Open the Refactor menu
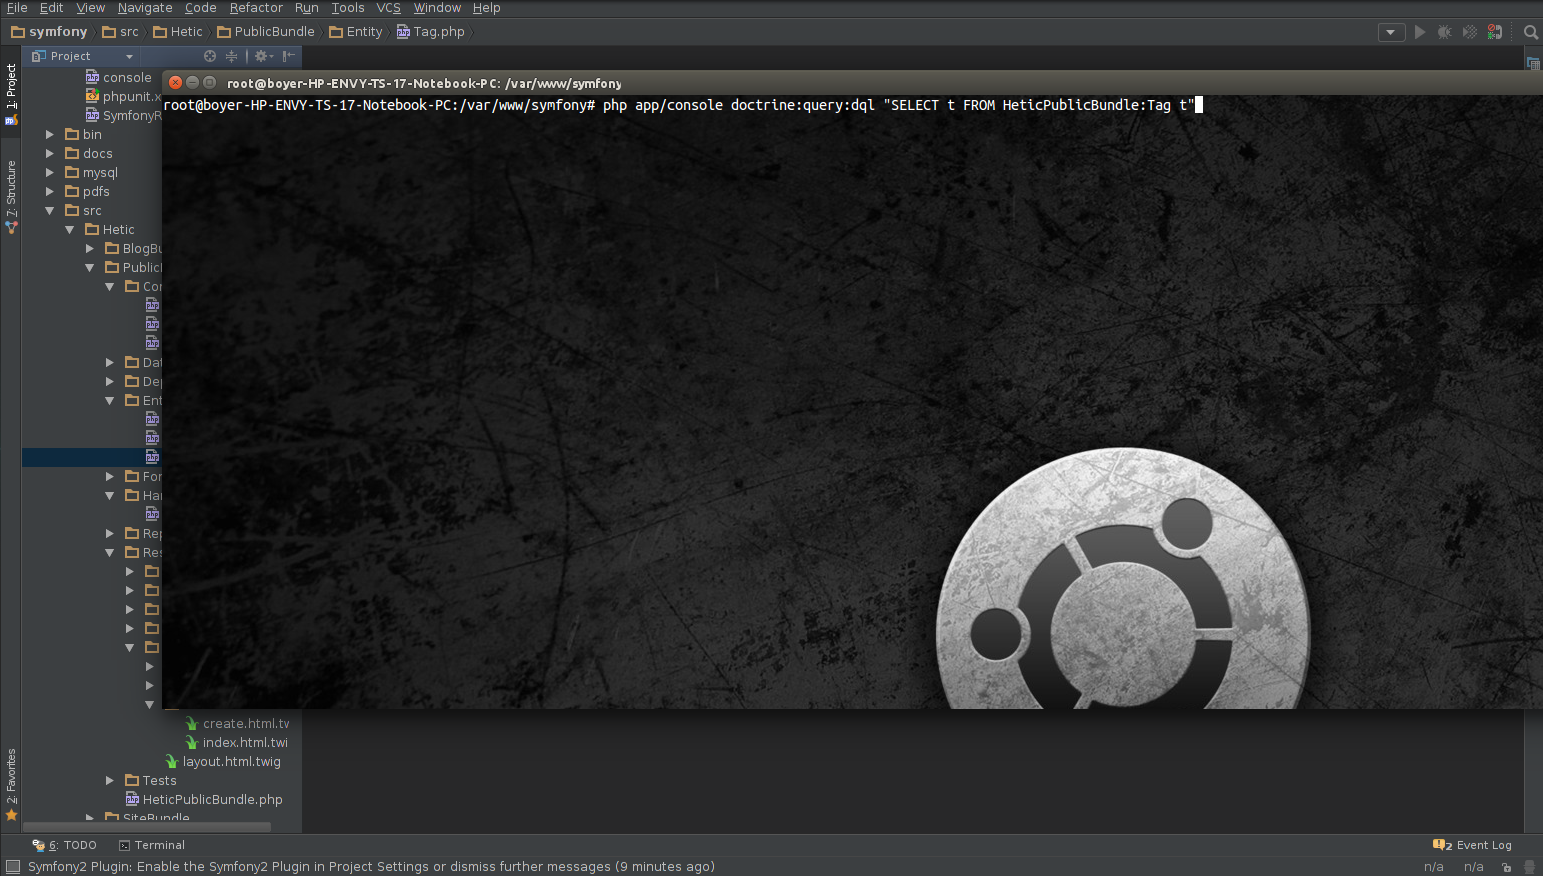The width and height of the screenshot is (1543, 876). tap(256, 8)
